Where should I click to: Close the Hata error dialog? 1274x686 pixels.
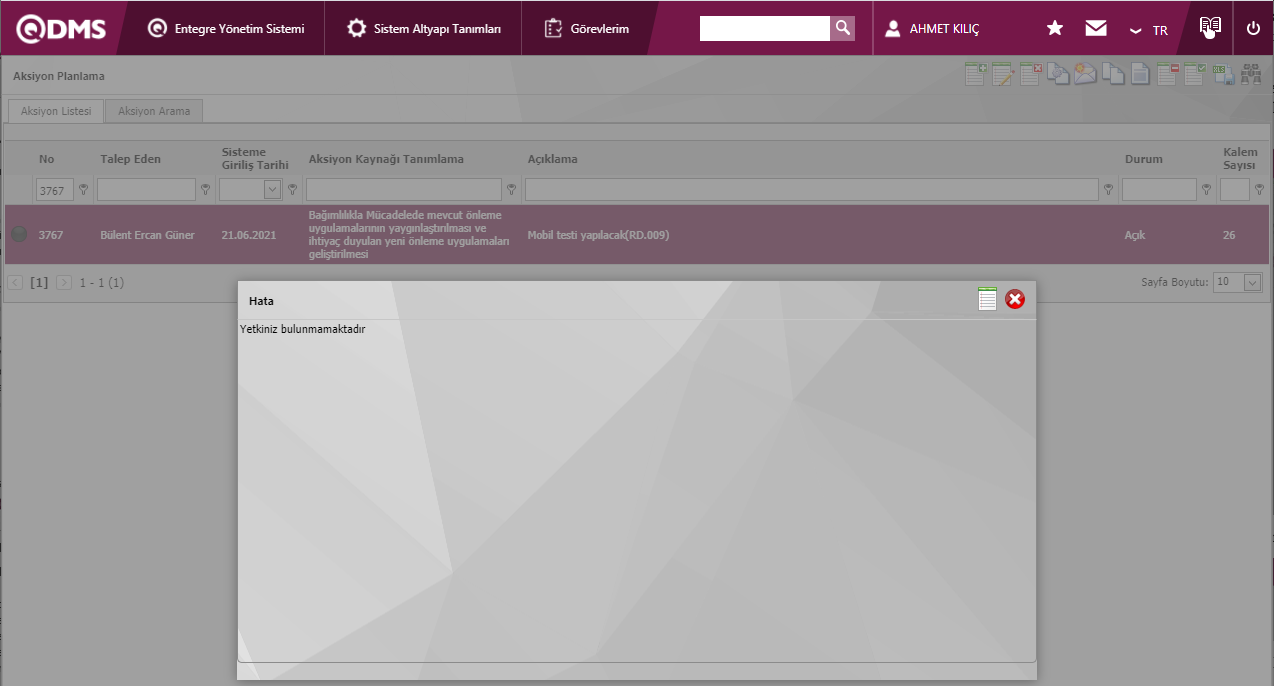coord(1015,299)
